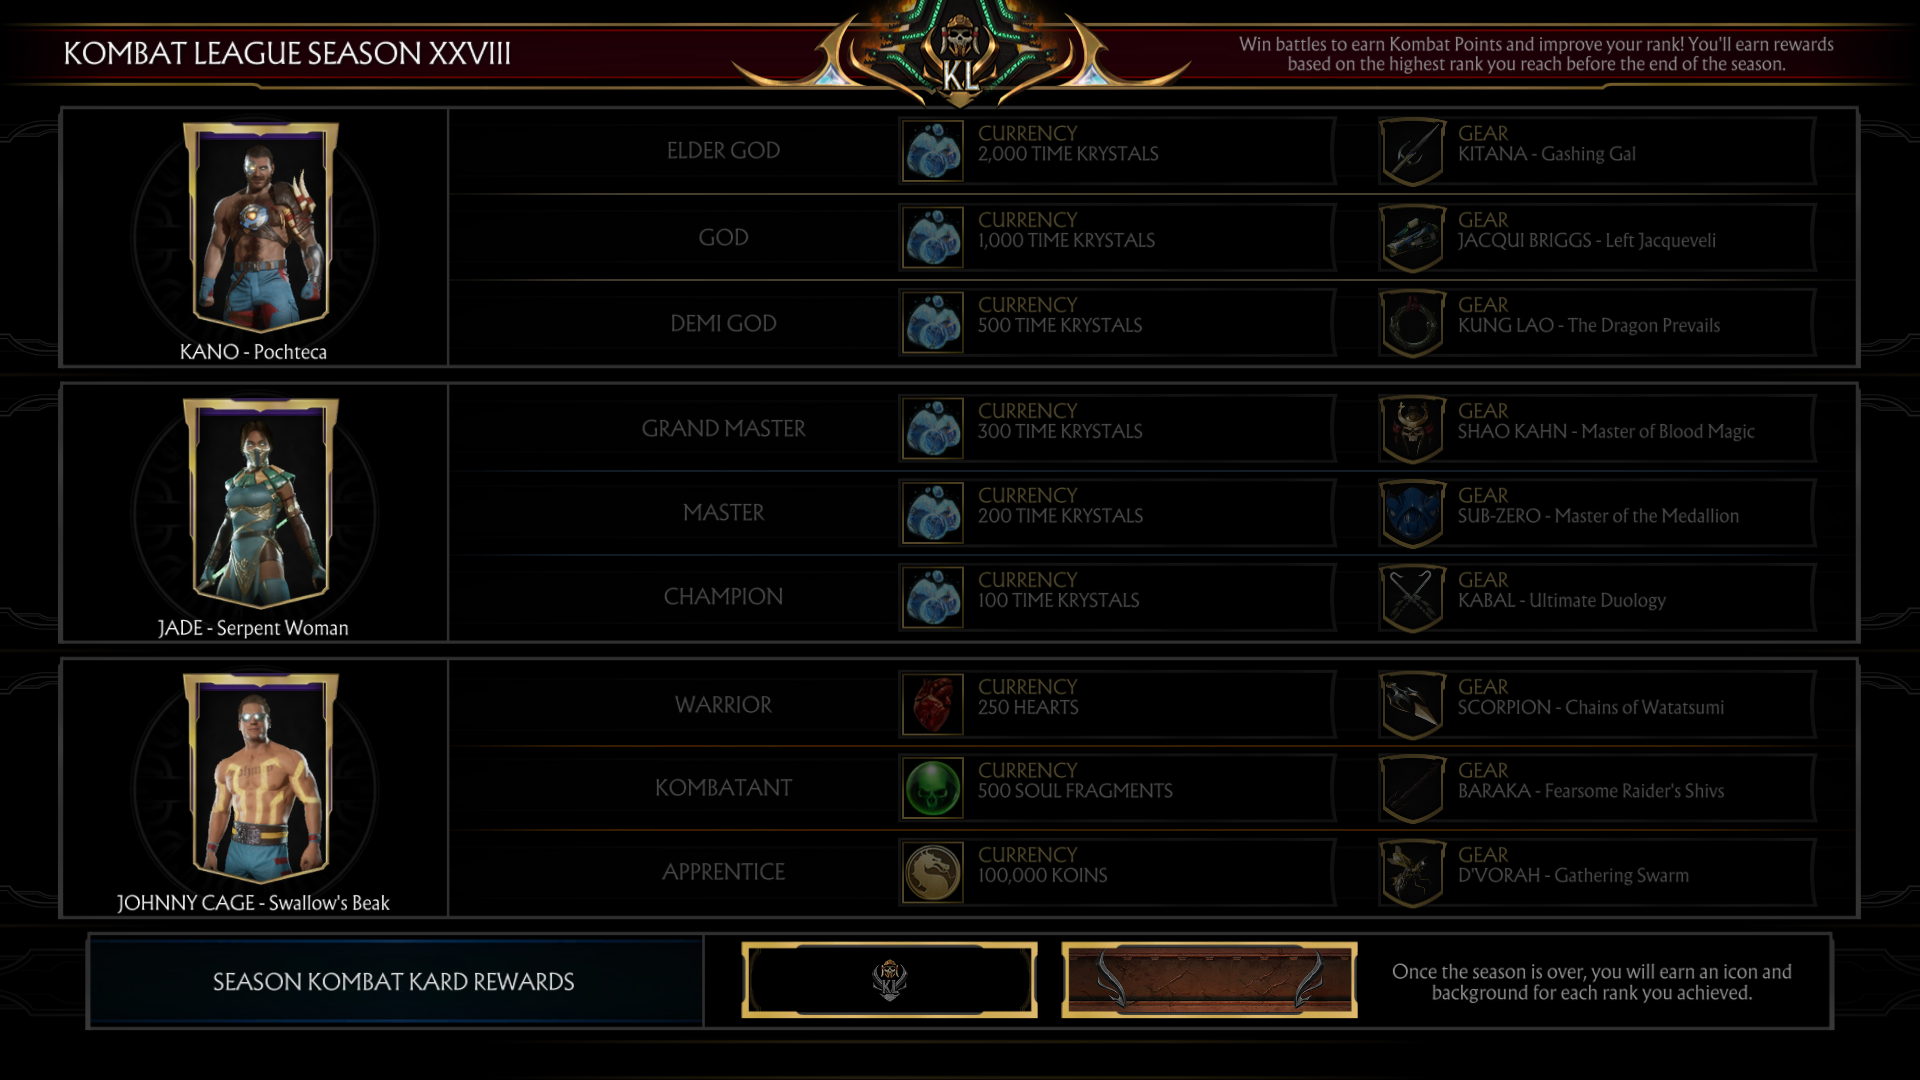Select the Koins dragon medallion icon
This screenshot has width=1920, height=1080.
pyautogui.click(x=932, y=872)
